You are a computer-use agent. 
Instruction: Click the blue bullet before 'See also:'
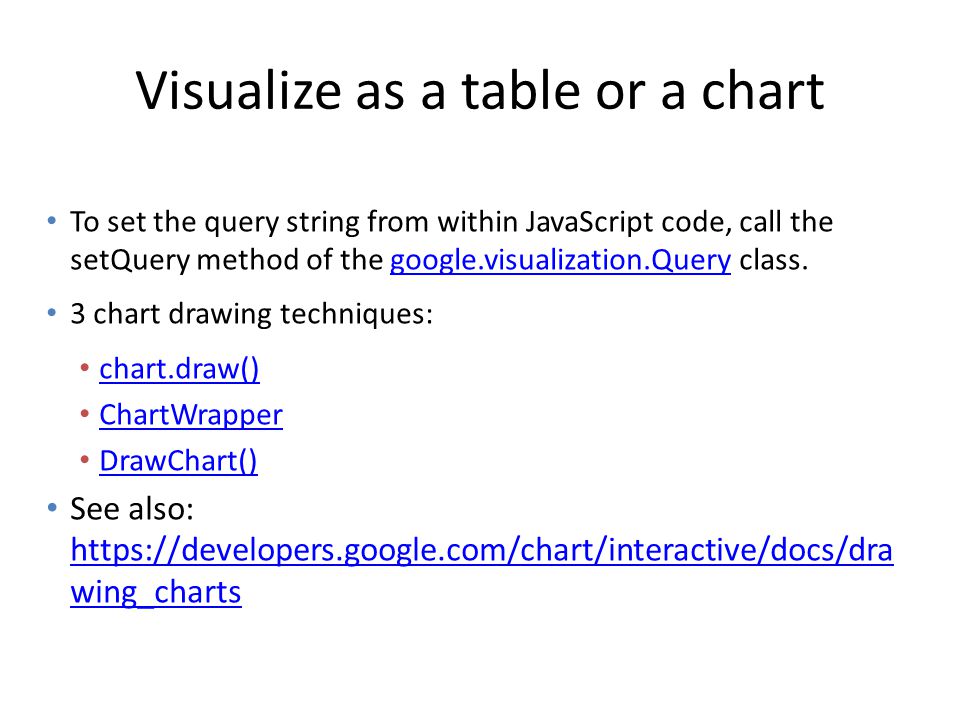[x=52, y=508]
